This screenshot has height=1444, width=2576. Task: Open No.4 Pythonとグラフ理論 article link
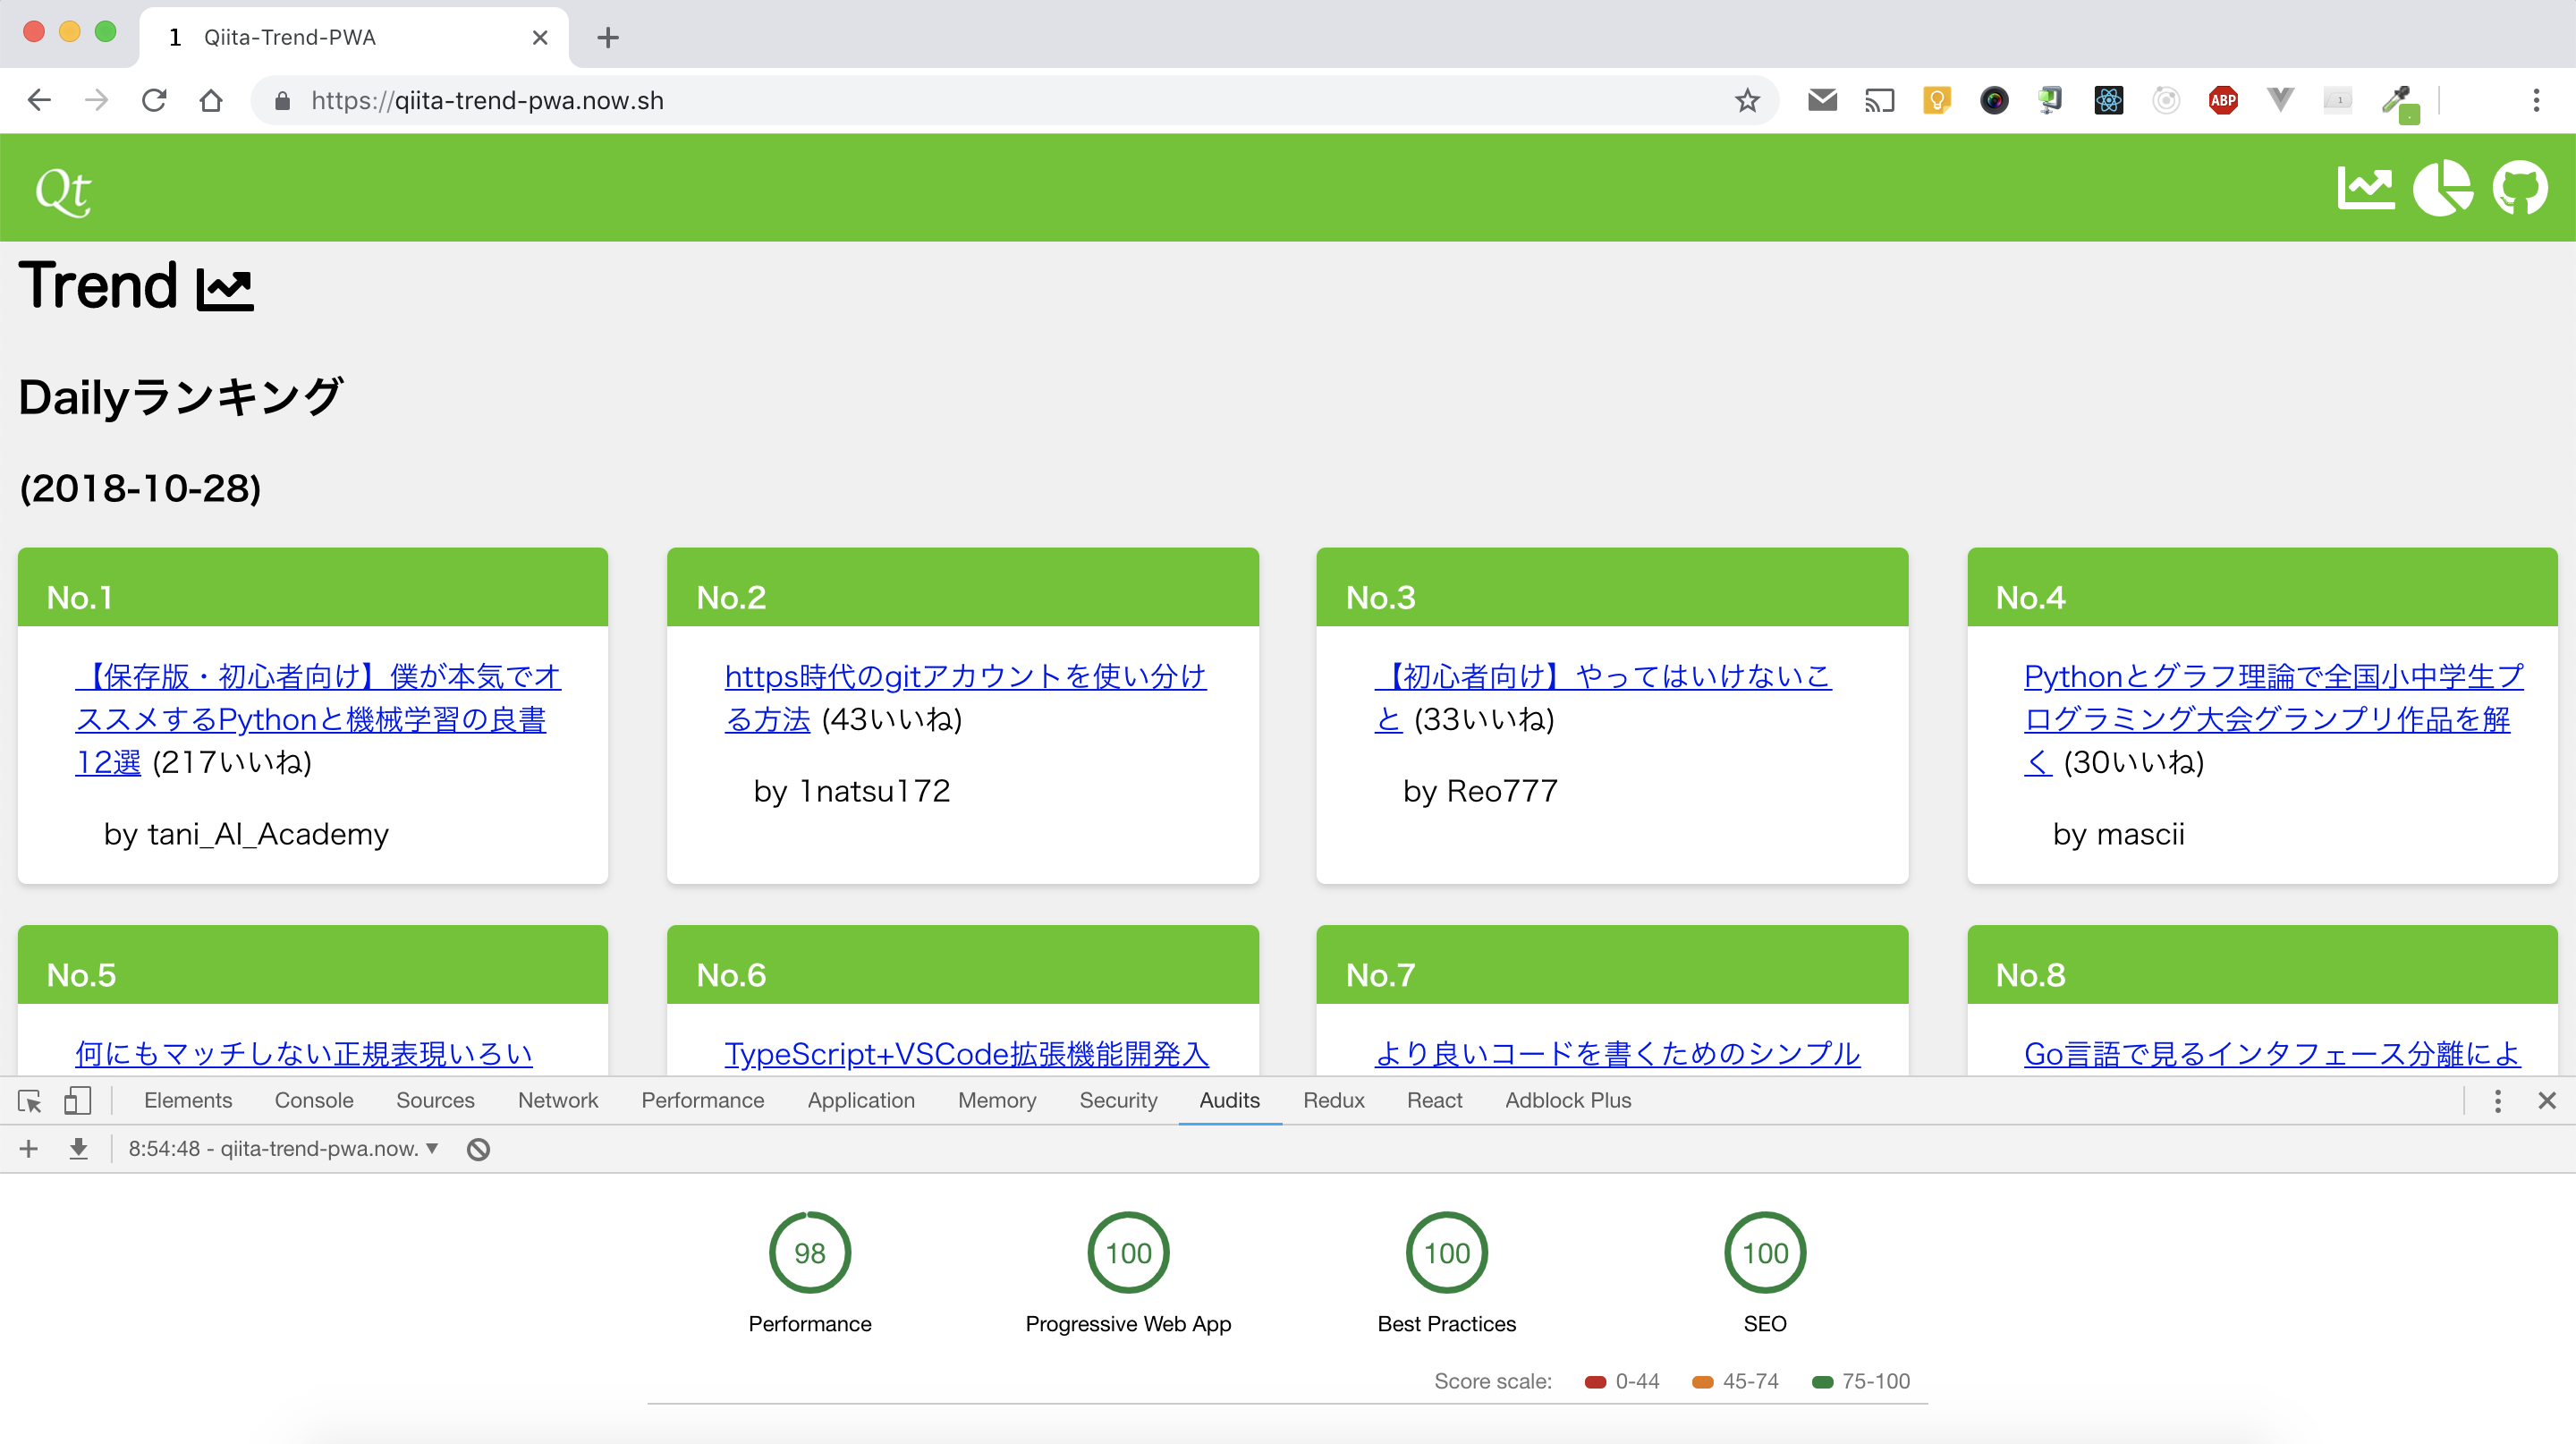pyautogui.click(x=2272, y=677)
